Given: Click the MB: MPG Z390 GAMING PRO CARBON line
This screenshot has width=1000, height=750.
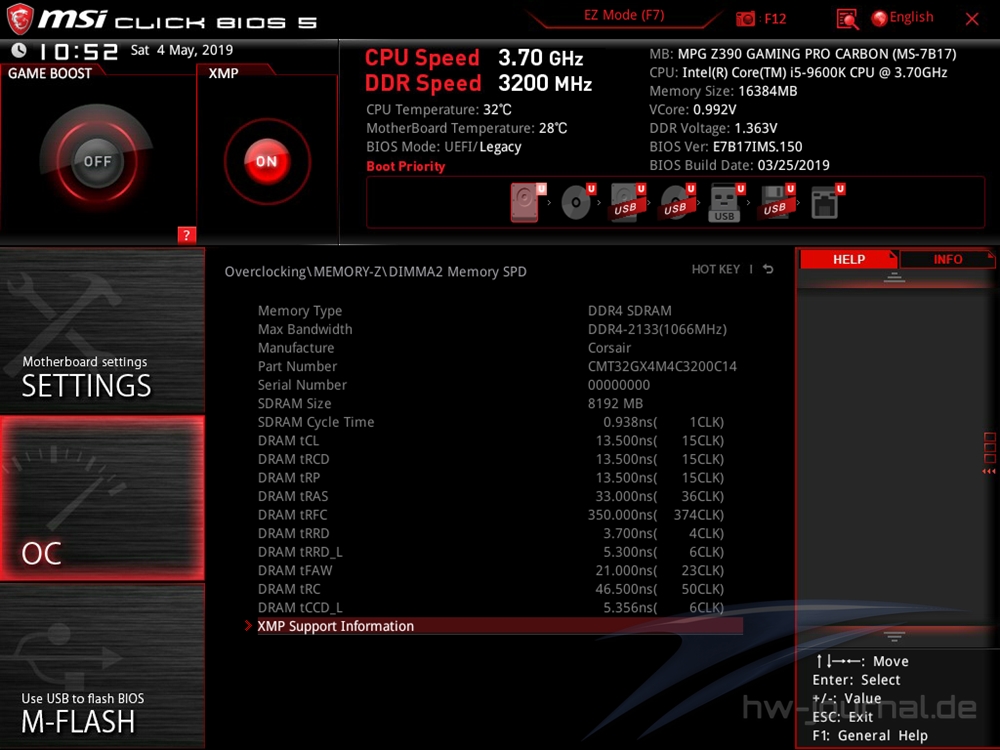Looking at the screenshot, I should [x=803, y=54].
